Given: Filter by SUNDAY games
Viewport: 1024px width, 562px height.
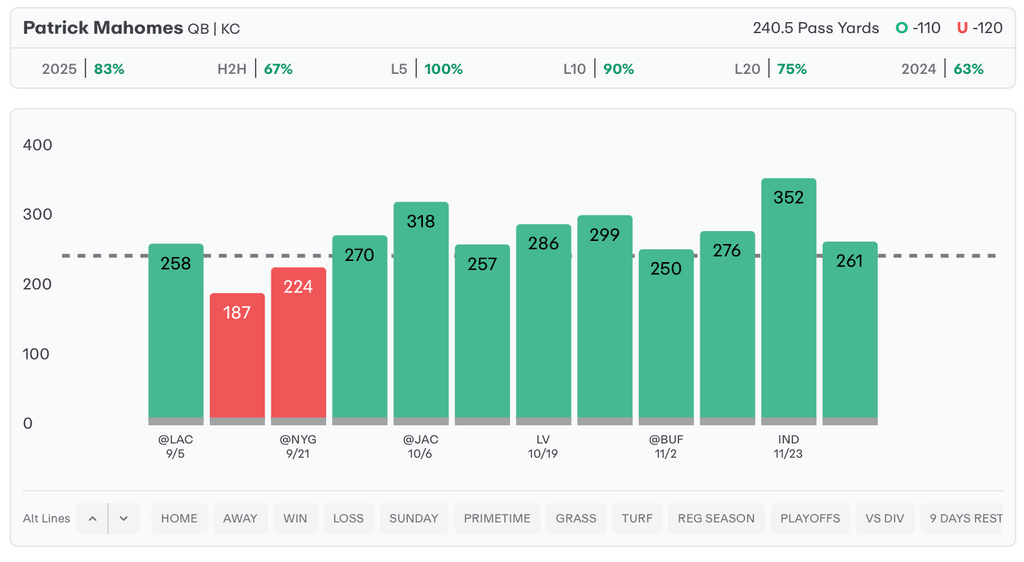Looking at the screenshot, I should (414, 518).
